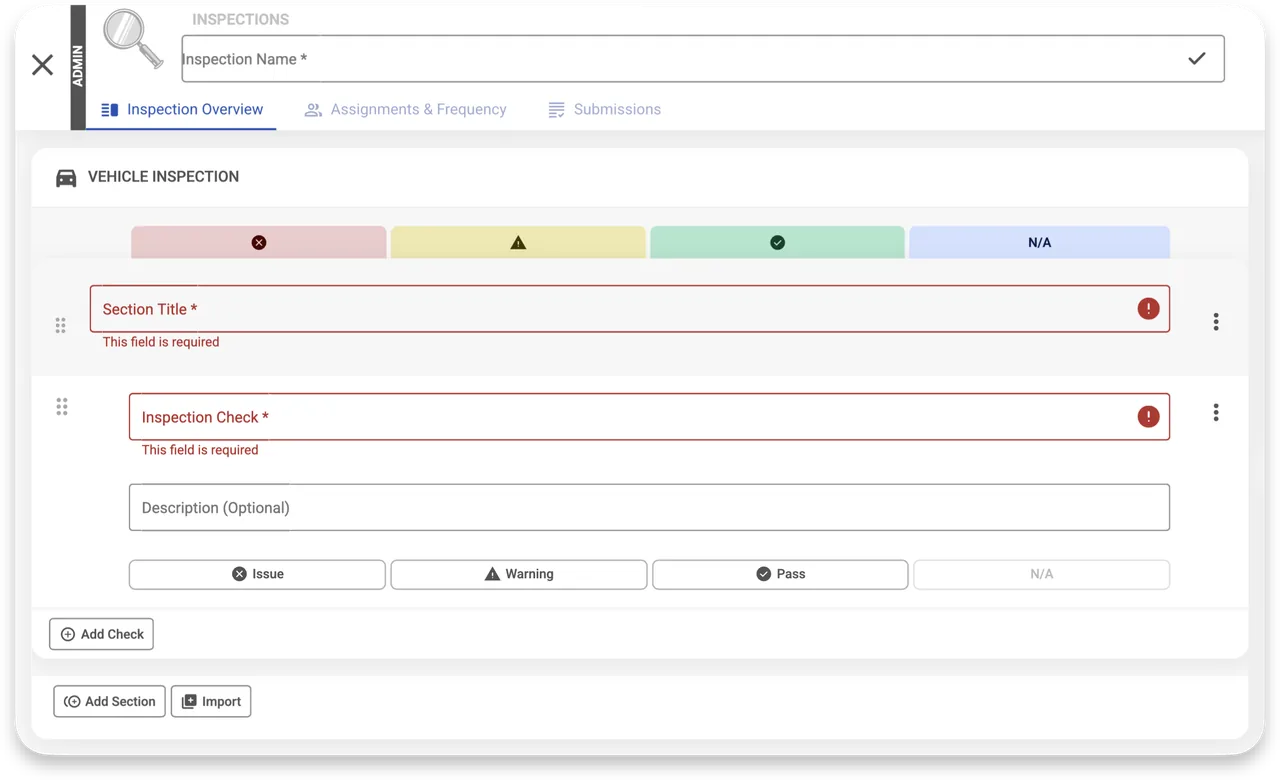Click the Add Section button
The image size is (1280, 780).
[x=109, y=701]
